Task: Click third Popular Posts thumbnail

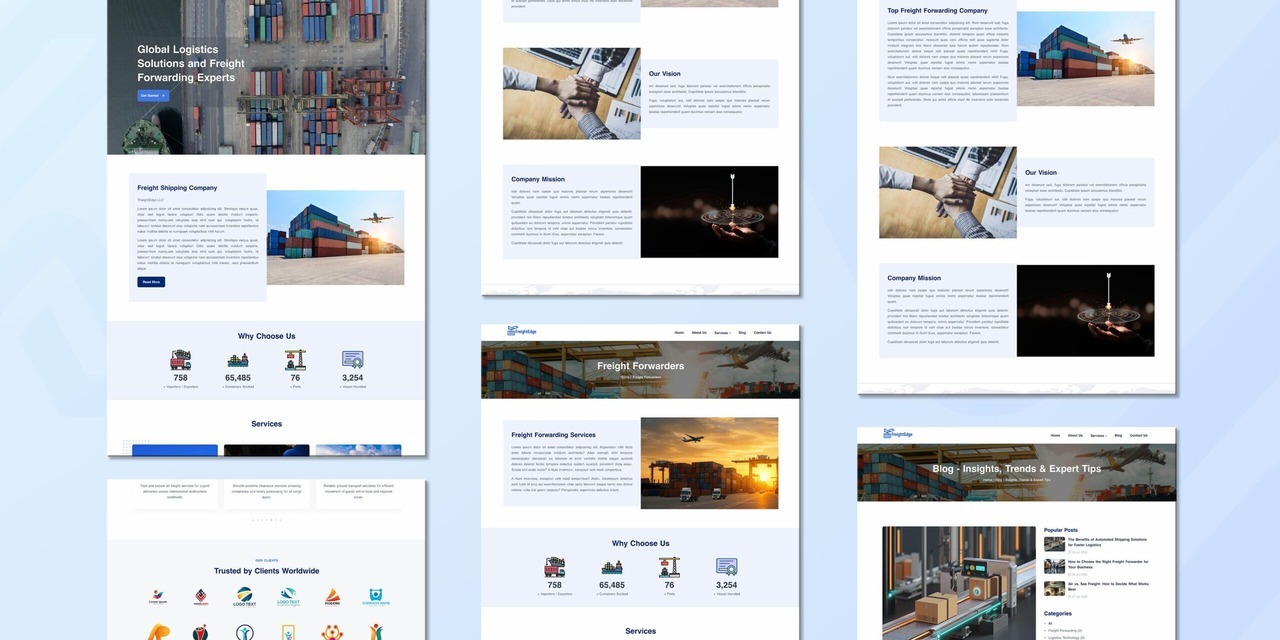Action: [x=1054, y=588]
